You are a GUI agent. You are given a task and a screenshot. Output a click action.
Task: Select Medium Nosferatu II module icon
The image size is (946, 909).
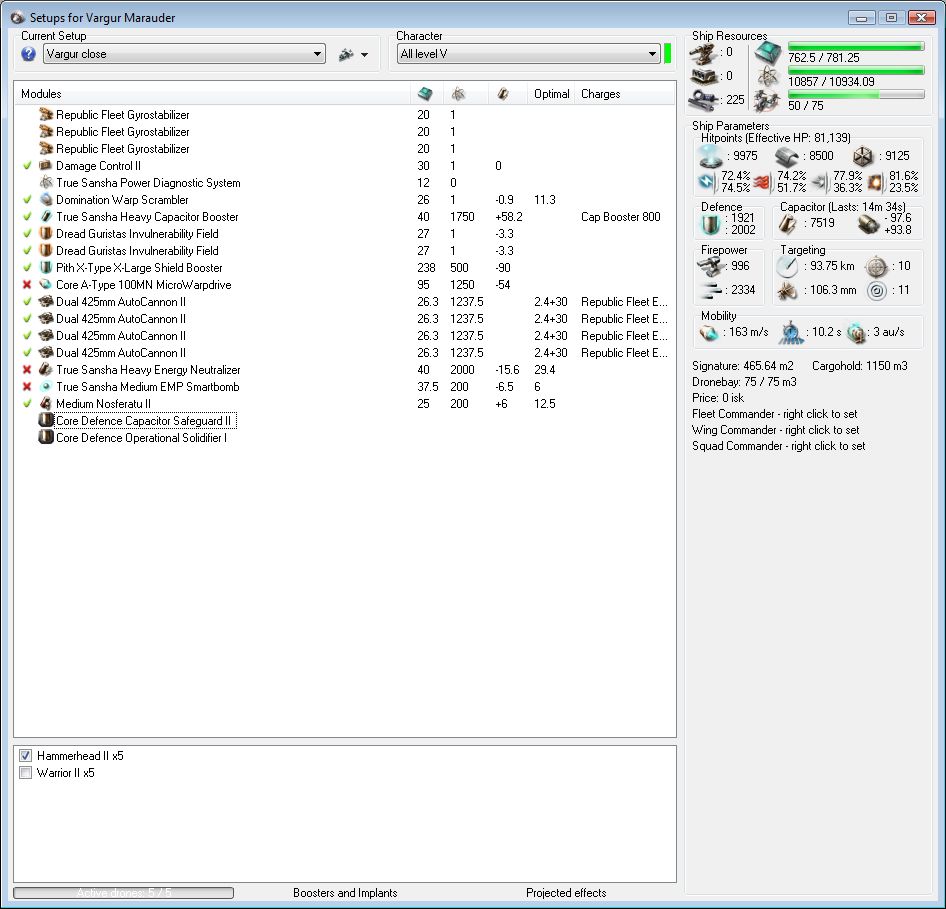pyautogui.click(x=46, y=404)
